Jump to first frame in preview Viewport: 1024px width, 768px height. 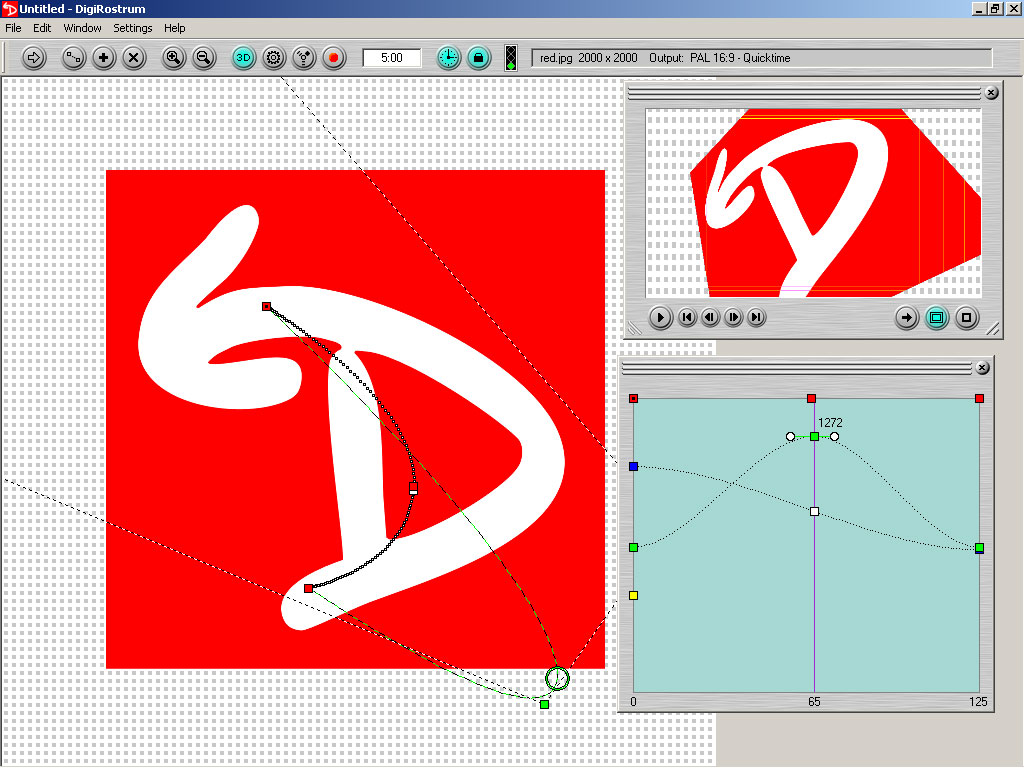[687, 317]
